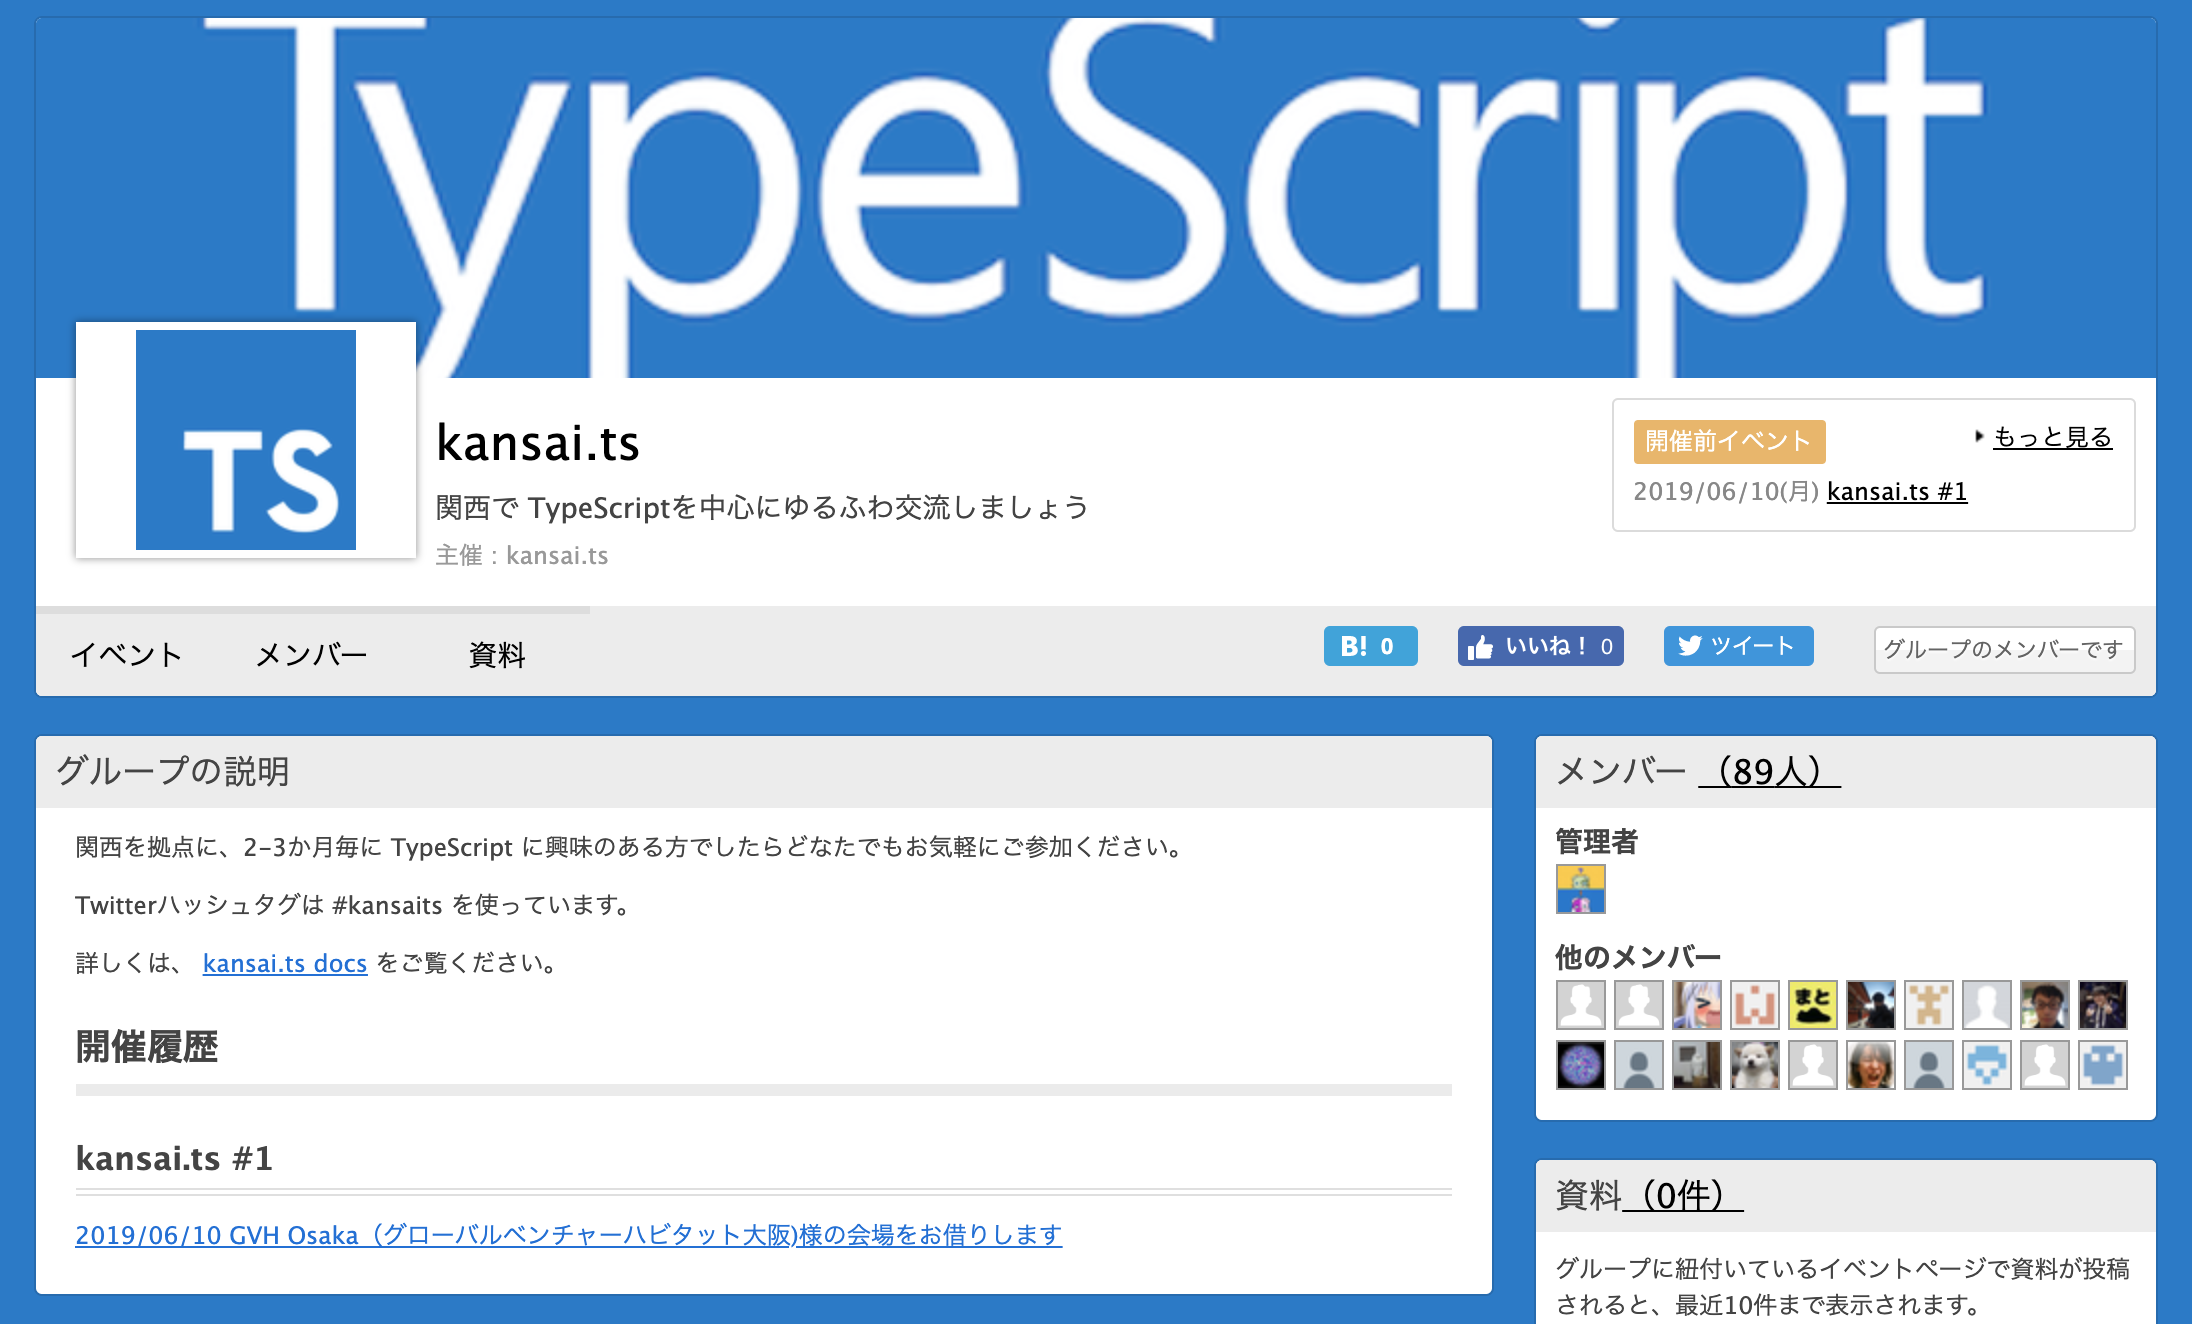
Task: Open the 資料 tab
Action: click(497, 655)
